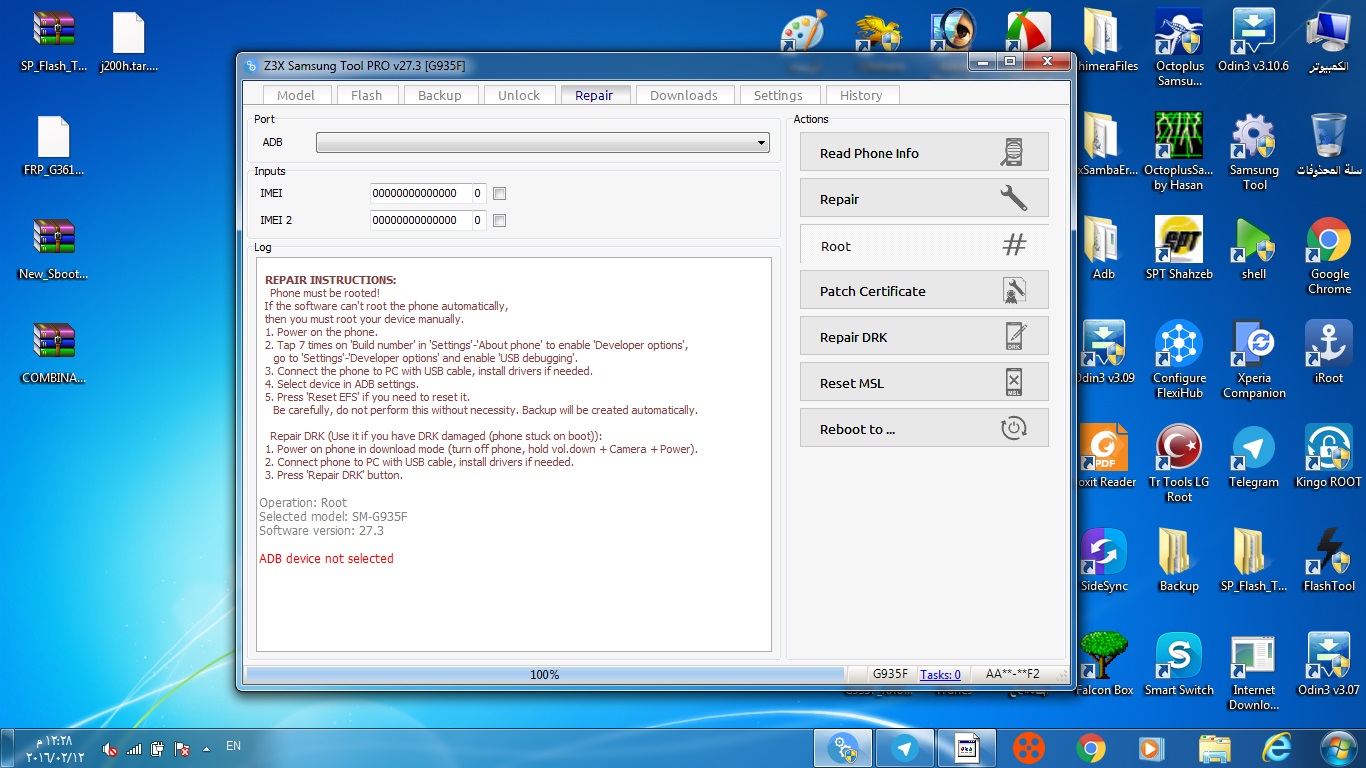Click the AA**-**F2 status bar entry

tap(1012, 675)
